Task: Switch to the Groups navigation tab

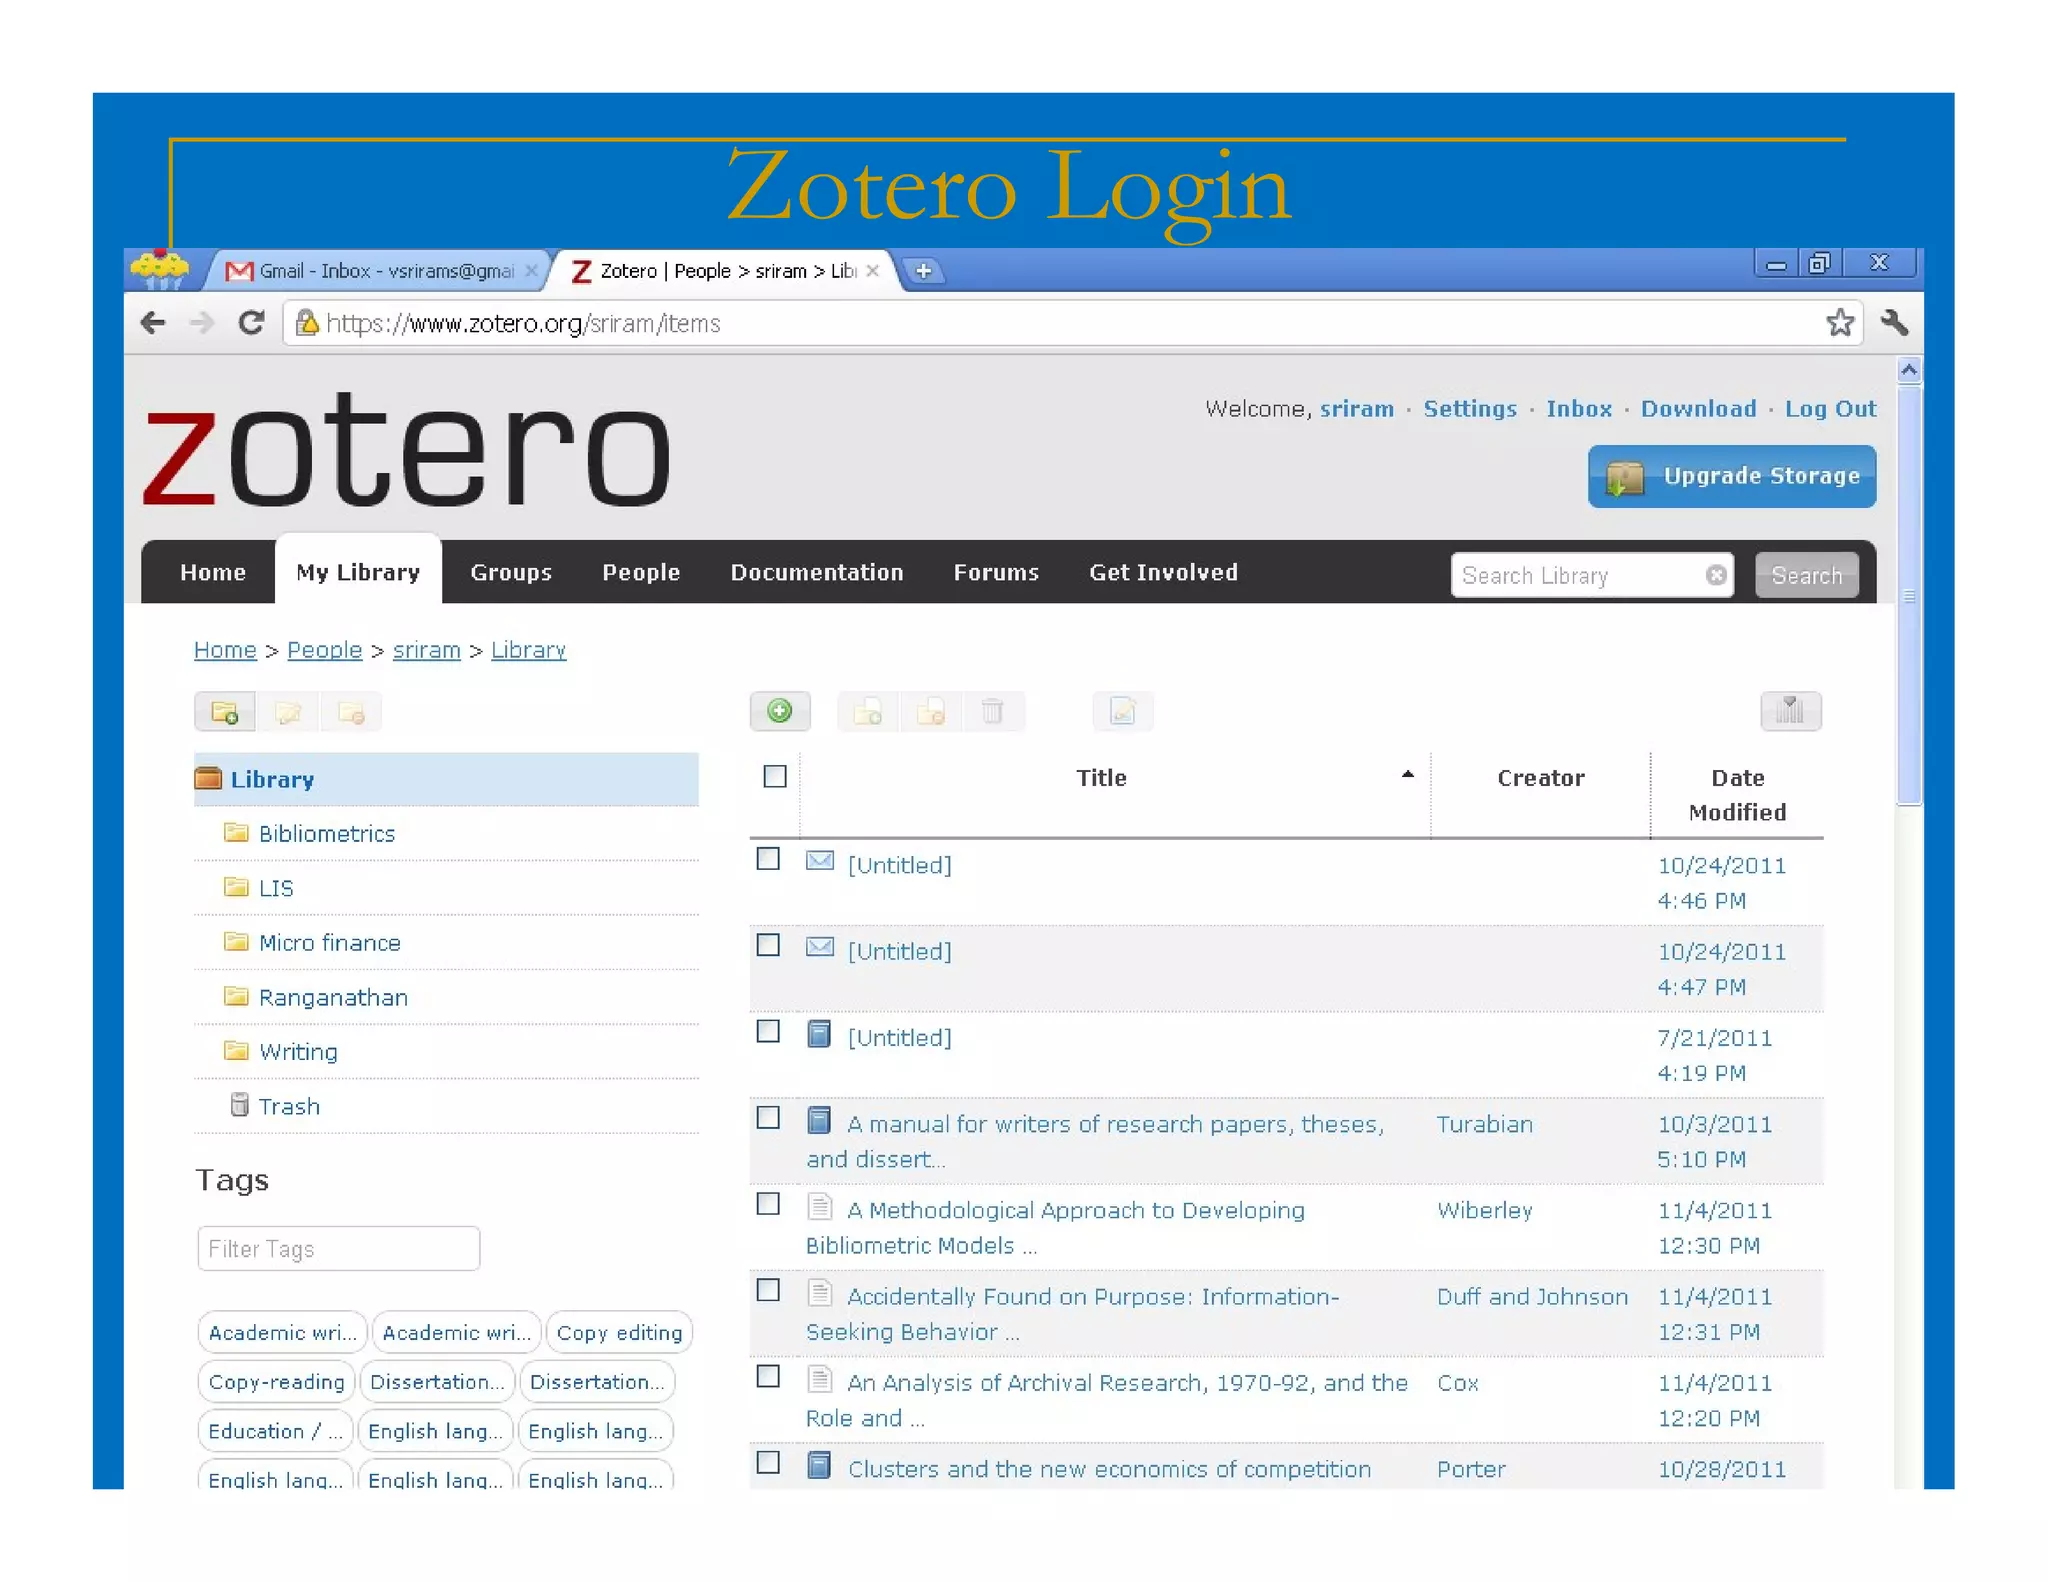Action: (510, 573)
